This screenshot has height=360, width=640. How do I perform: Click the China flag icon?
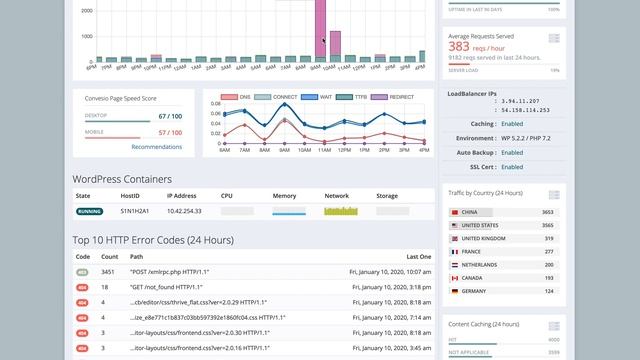point(455,212)
